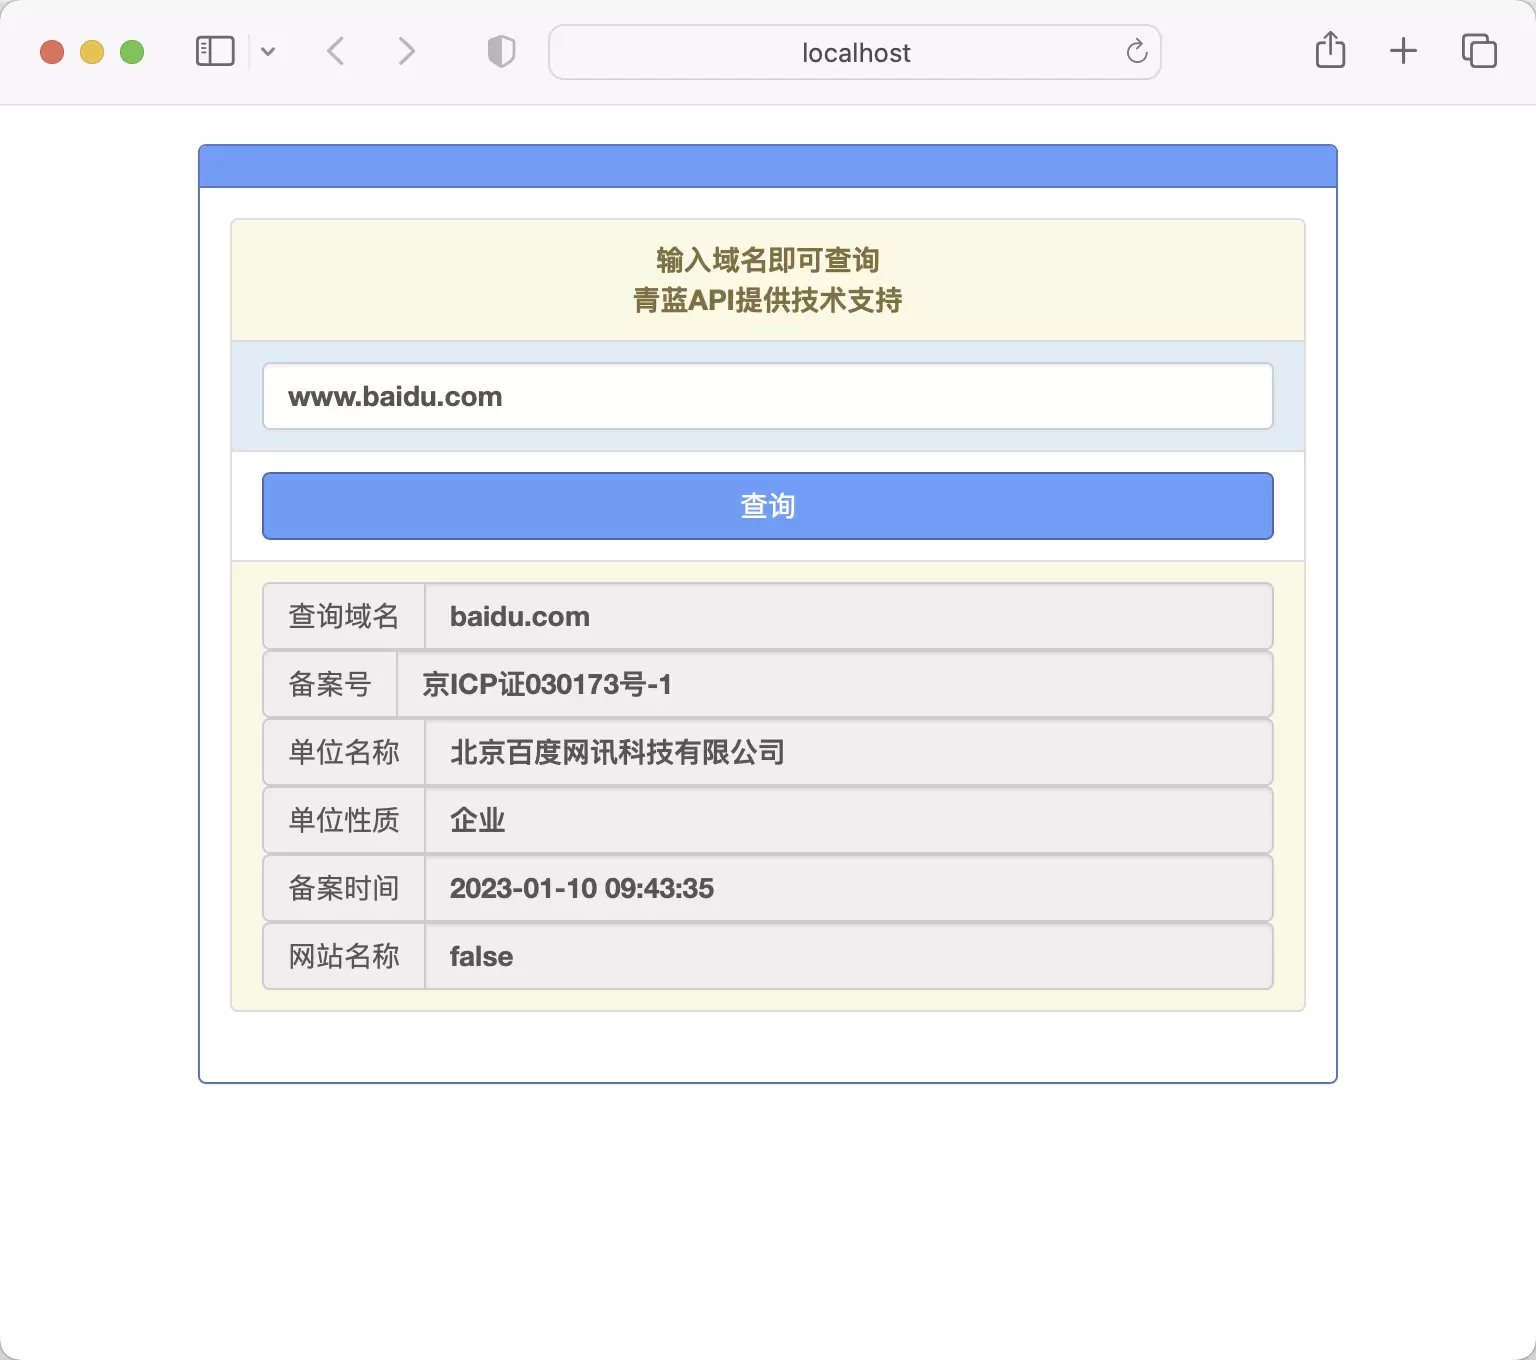Select the baidu.com result value
Image resolution: width=1536 pixels, height=1360 pixels.
click(x=849, y=616)
